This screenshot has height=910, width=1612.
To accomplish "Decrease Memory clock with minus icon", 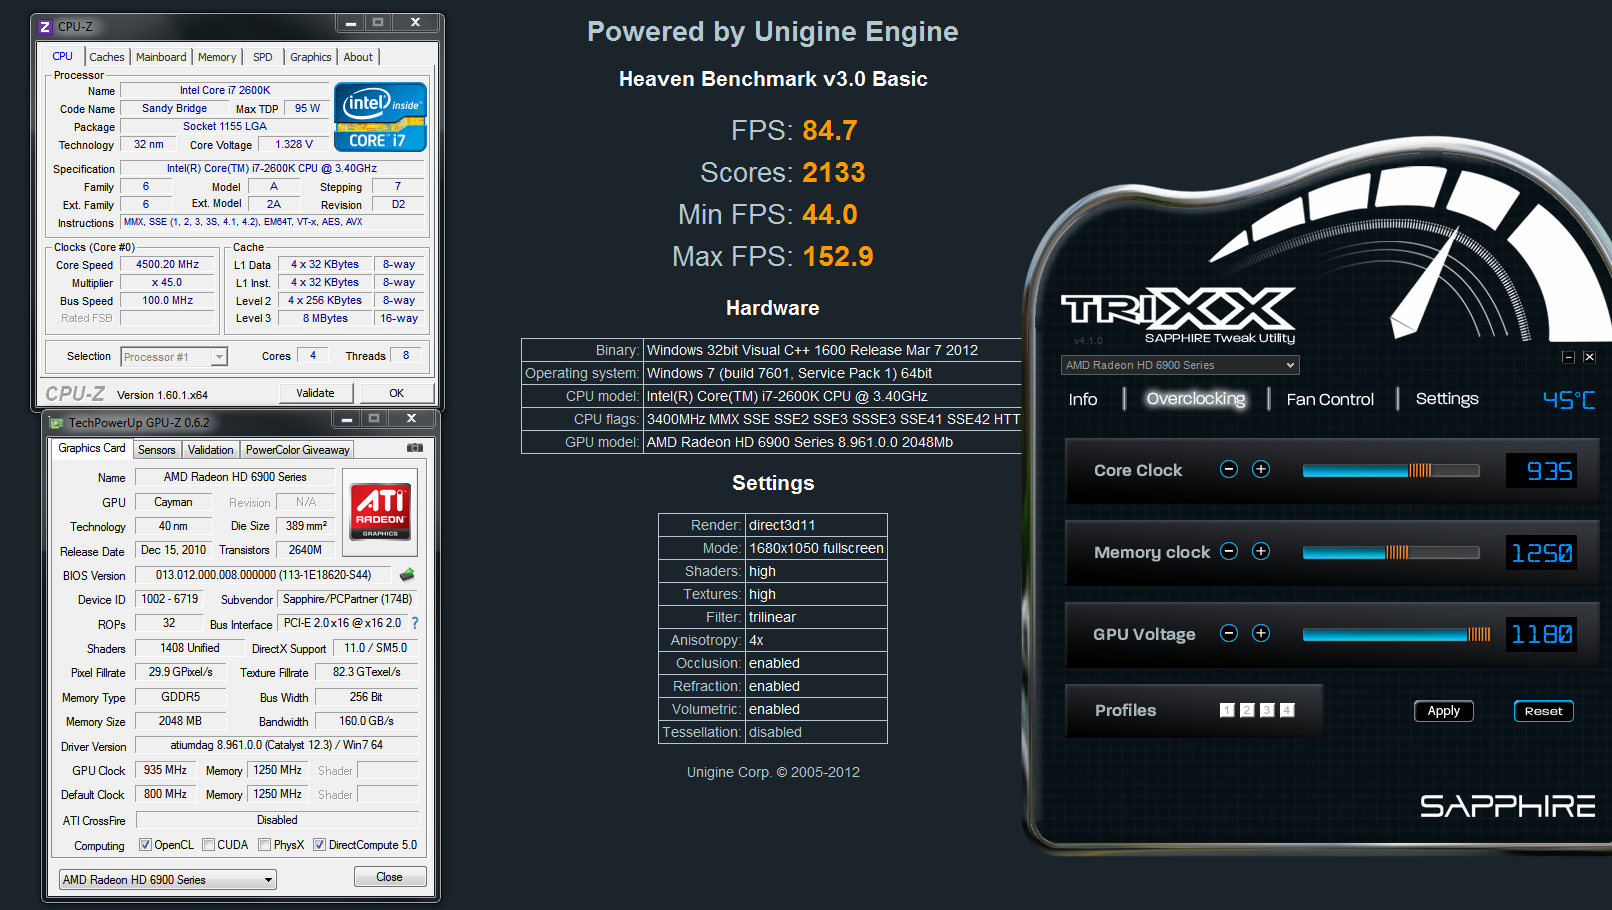I will pyautogui.click(x=1229, y=551).
